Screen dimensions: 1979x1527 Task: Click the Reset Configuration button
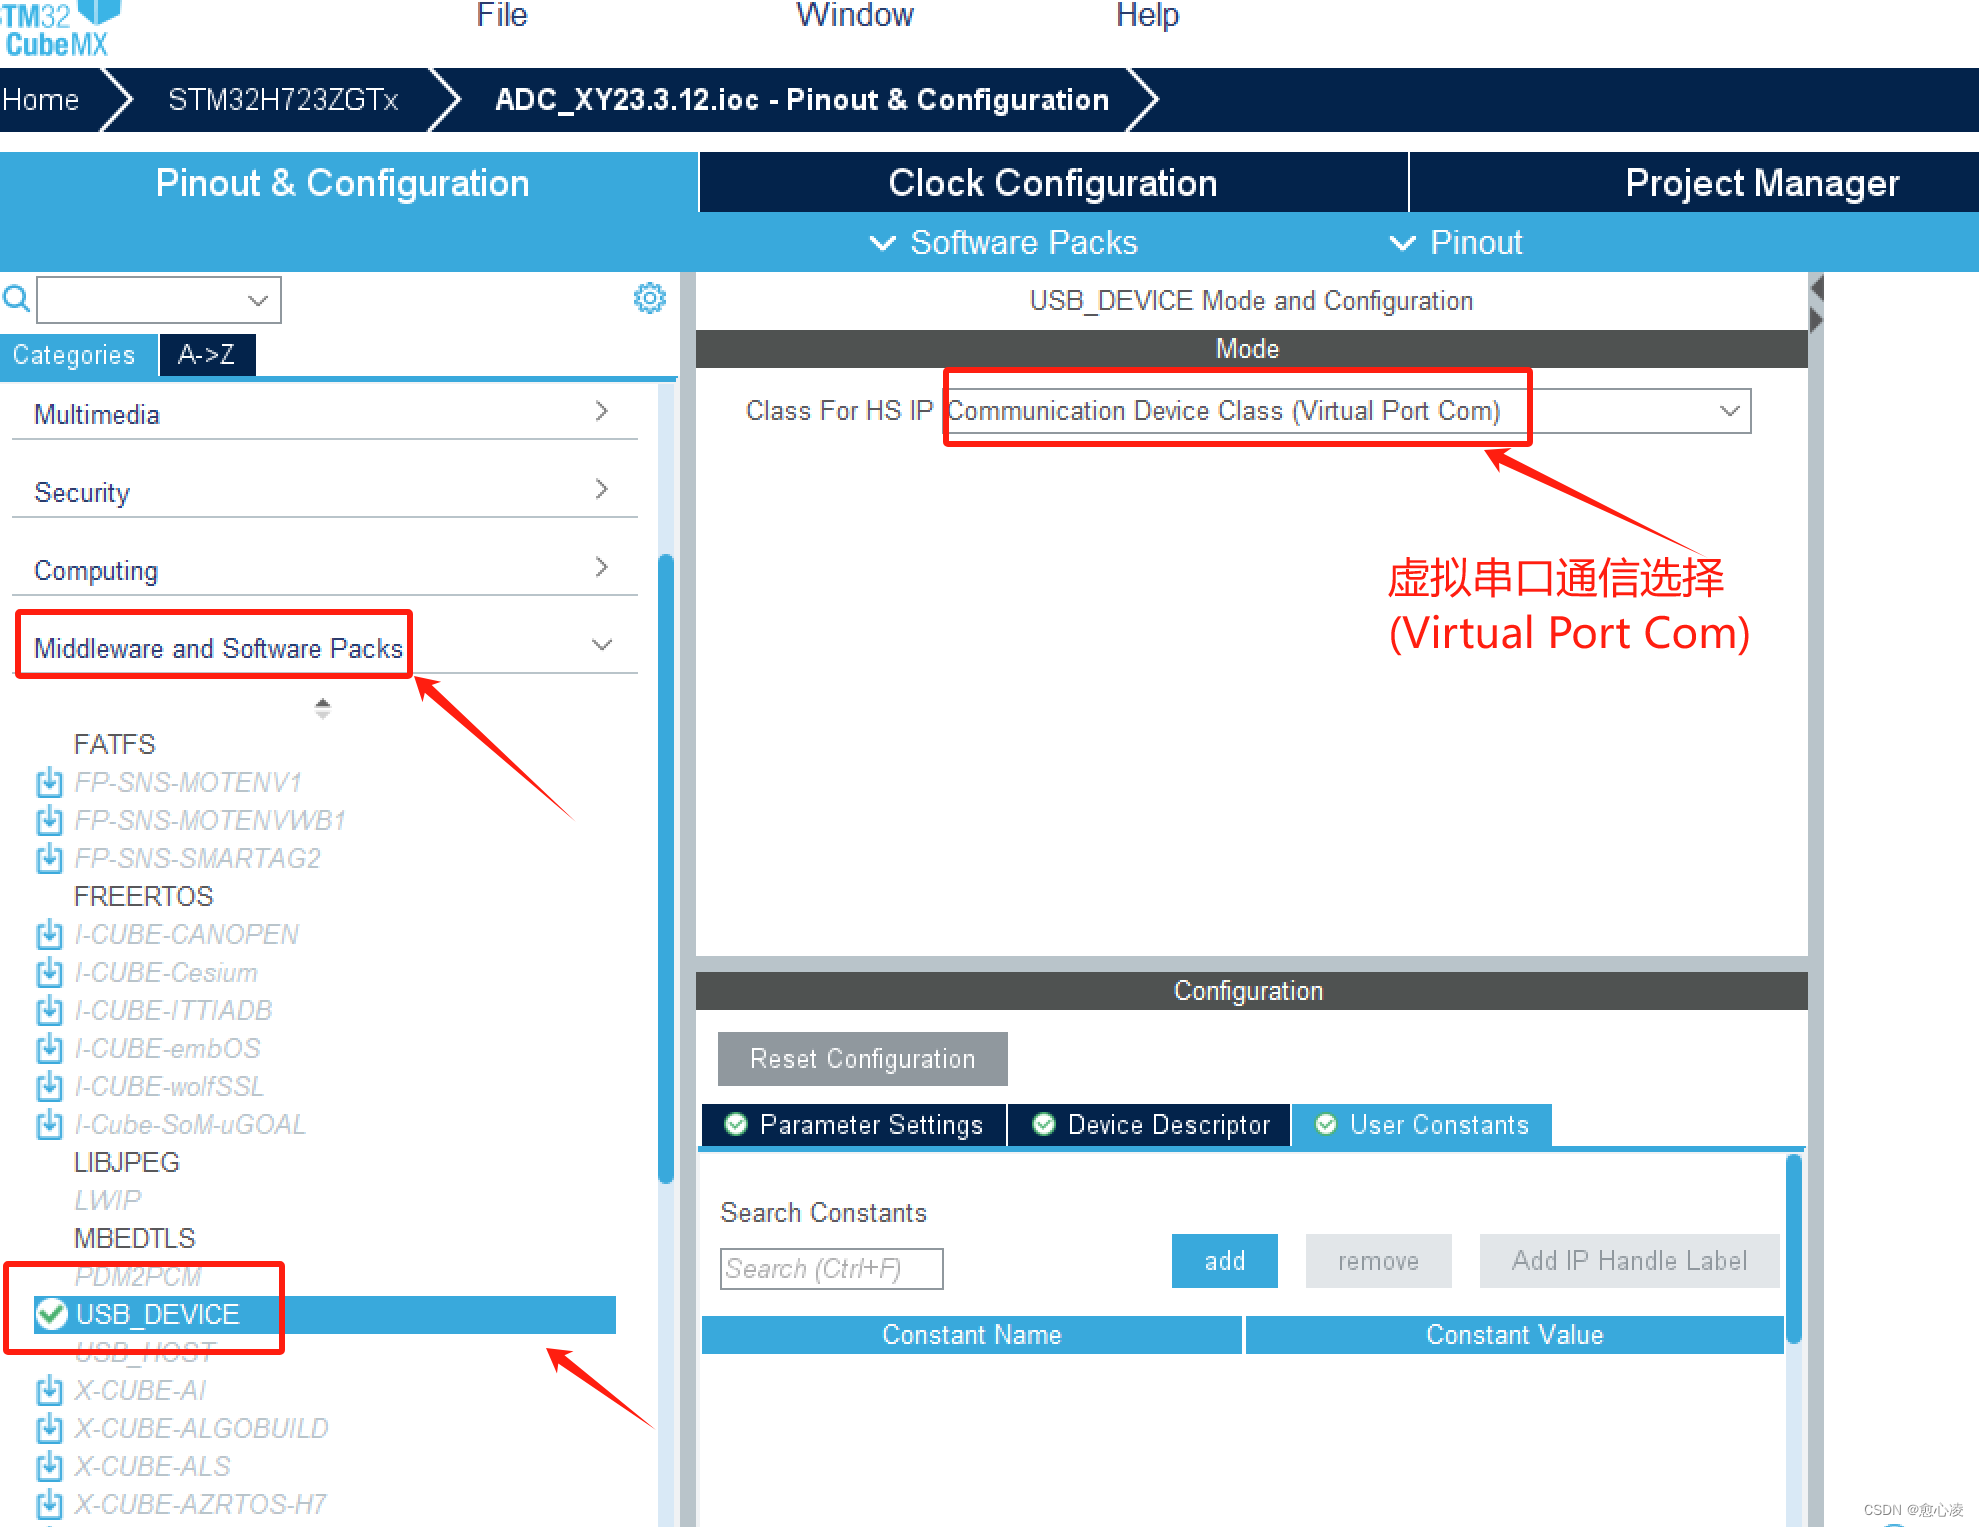[x=861, y=1058]
